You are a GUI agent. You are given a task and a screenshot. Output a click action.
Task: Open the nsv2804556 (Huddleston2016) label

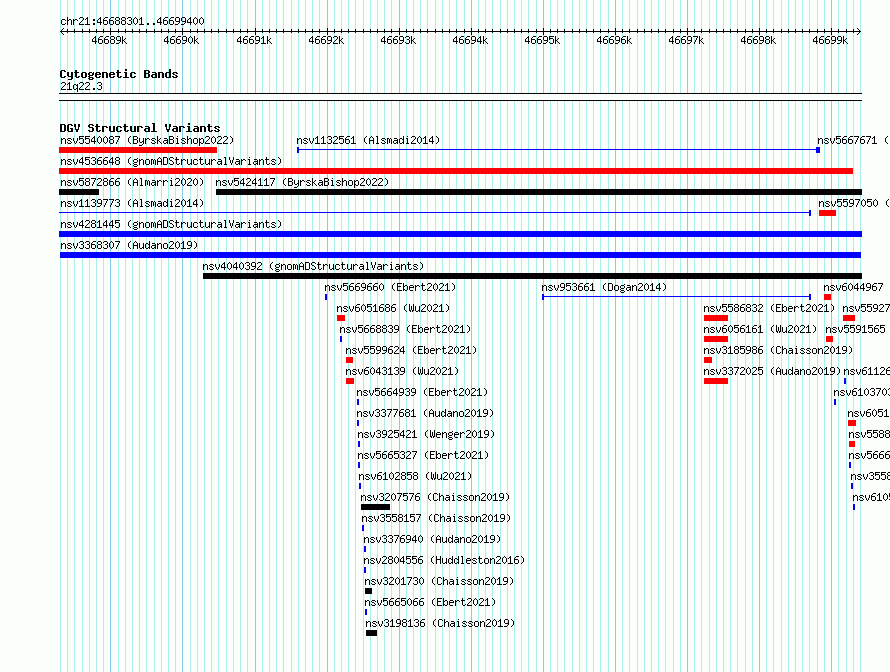coord(444,560)
